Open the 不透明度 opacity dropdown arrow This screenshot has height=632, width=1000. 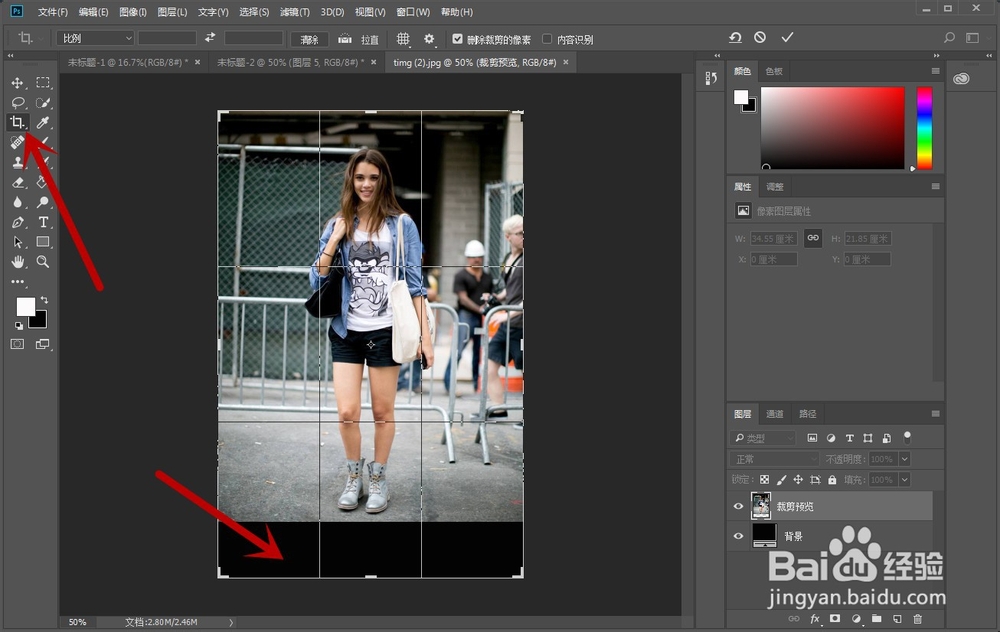click(x=905, y=459)
